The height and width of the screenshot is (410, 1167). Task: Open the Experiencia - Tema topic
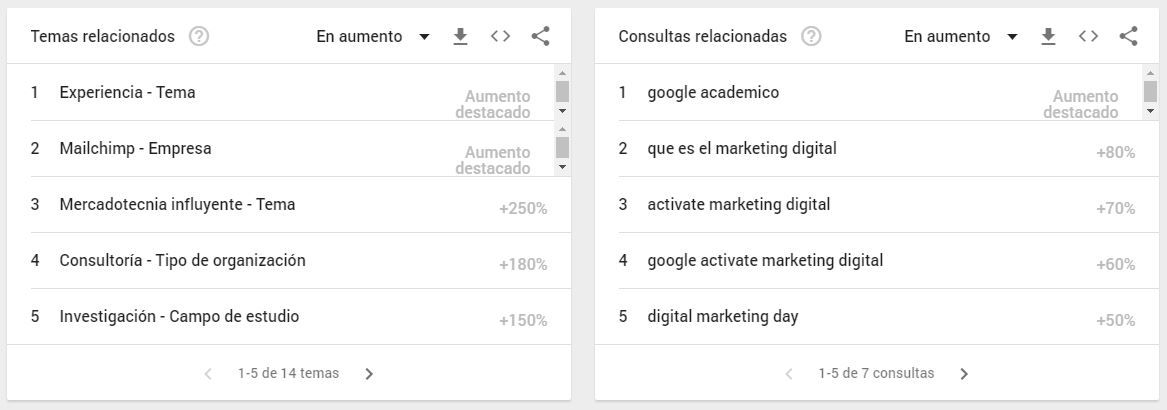[x=127, y=93]
